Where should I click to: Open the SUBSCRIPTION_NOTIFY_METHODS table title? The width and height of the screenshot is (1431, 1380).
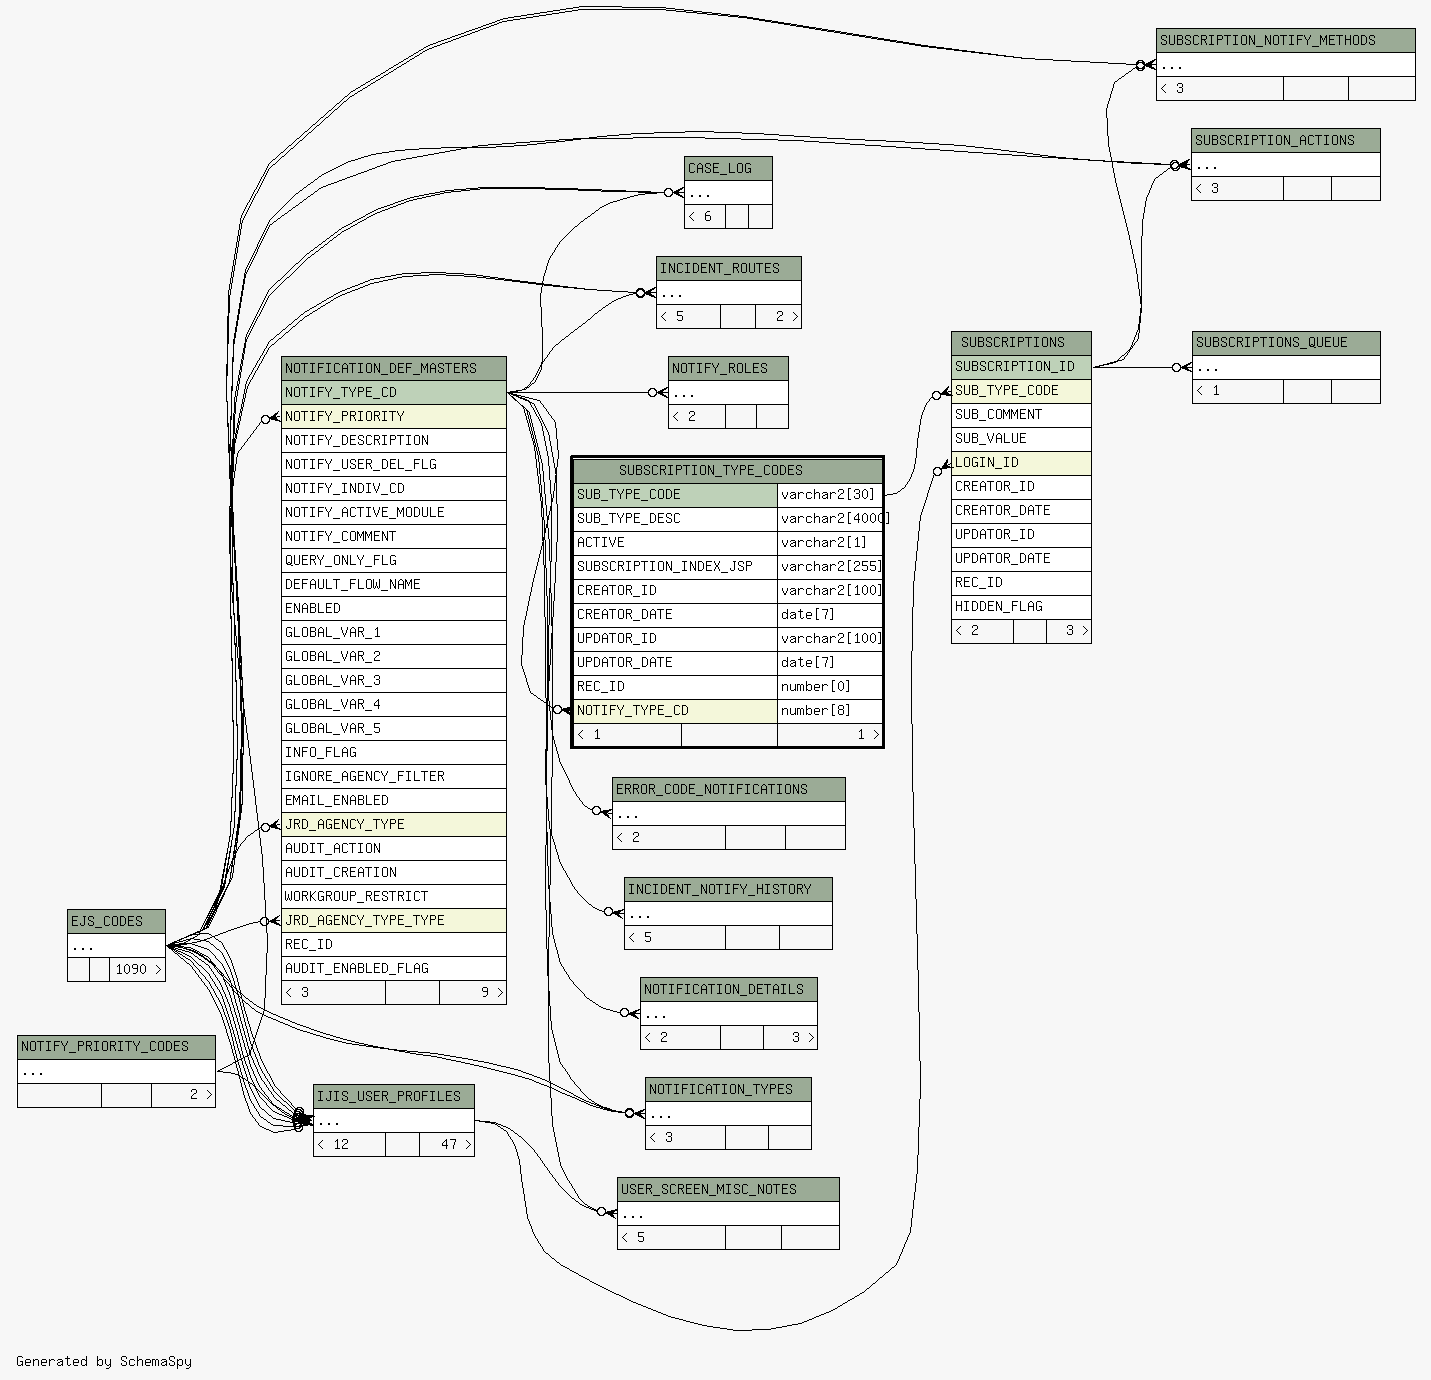1285,40
